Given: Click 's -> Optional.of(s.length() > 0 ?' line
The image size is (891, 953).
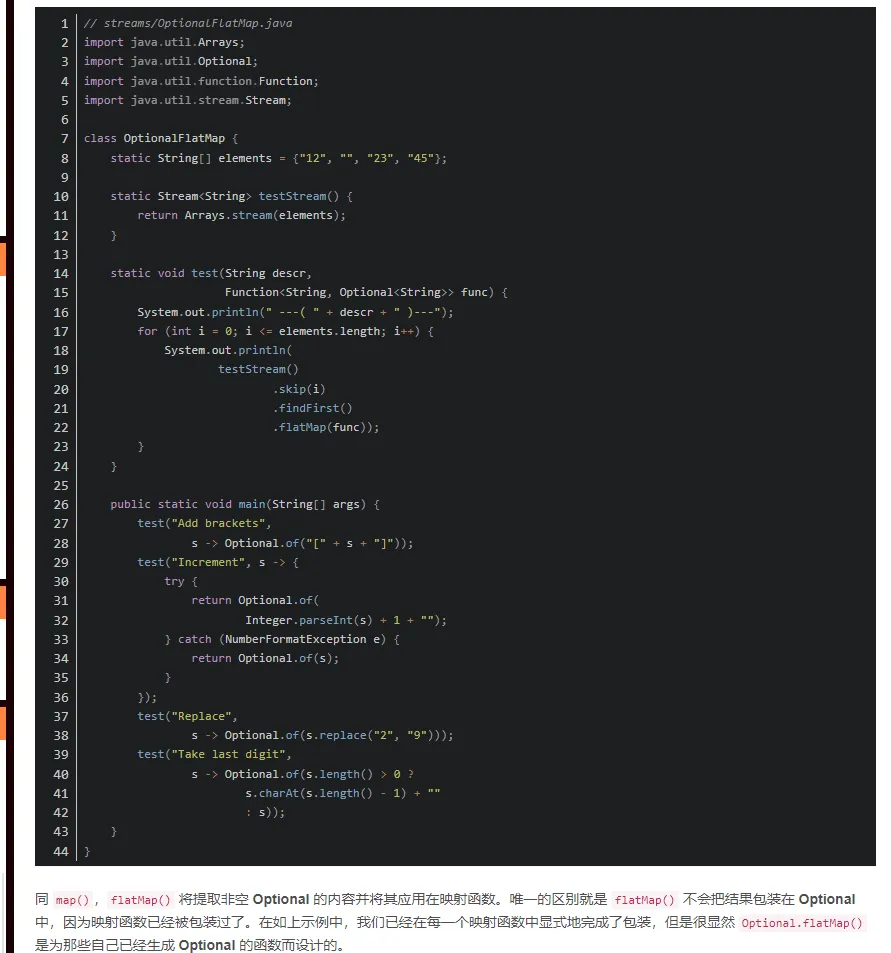Looking at the screenshot, I should point(302,774).
